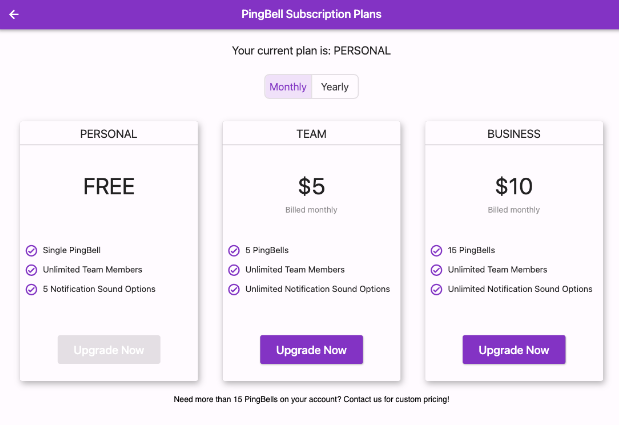Click the disabled Personal Upgrade Now button

[109, 350]
